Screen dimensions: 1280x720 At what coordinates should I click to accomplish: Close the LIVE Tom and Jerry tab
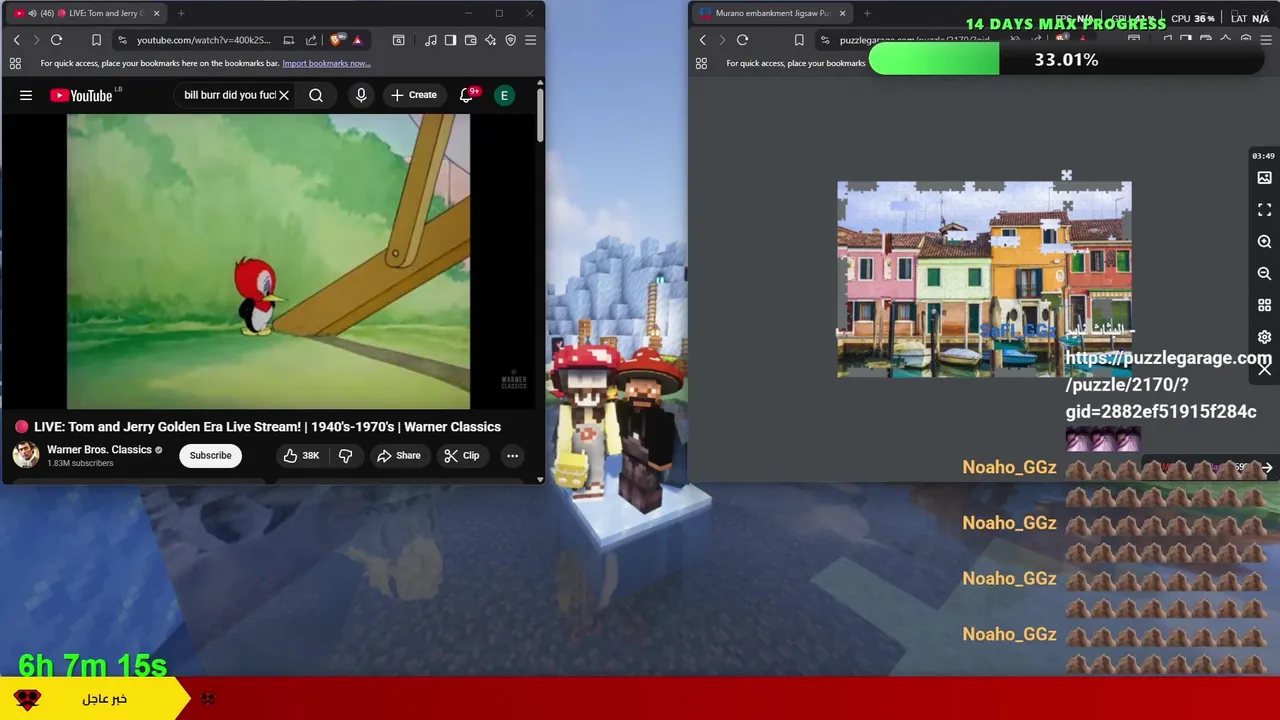156,13
